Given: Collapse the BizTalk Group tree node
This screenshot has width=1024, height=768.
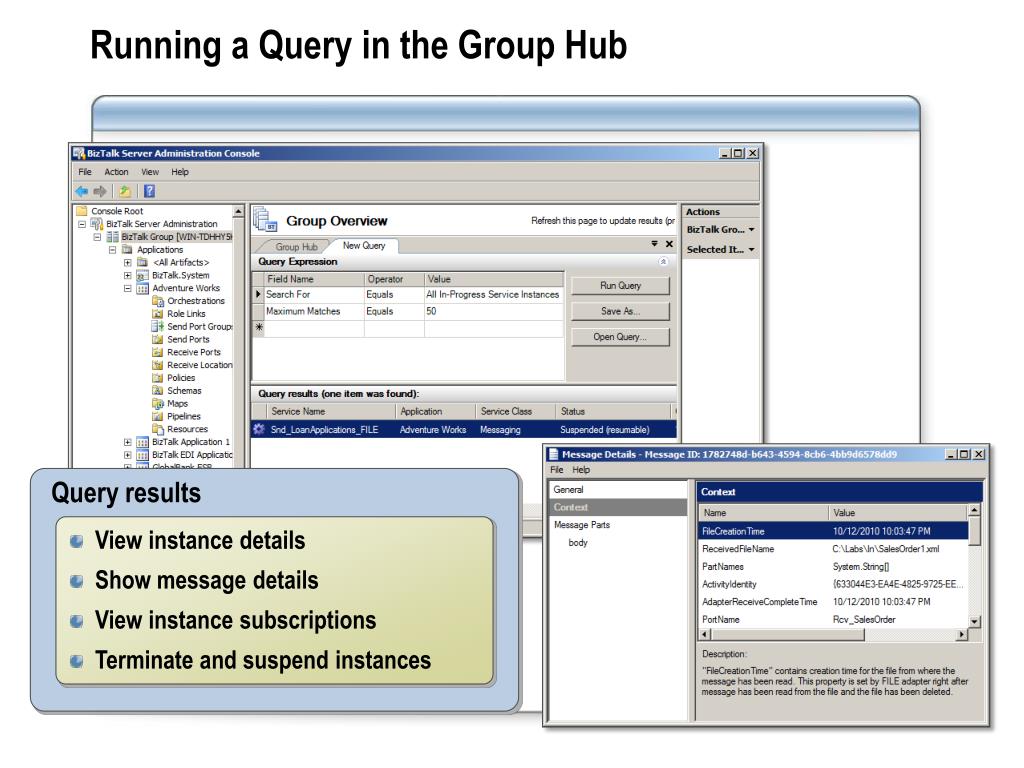Looking at the screenshot, I should click(x=97, y=237).
